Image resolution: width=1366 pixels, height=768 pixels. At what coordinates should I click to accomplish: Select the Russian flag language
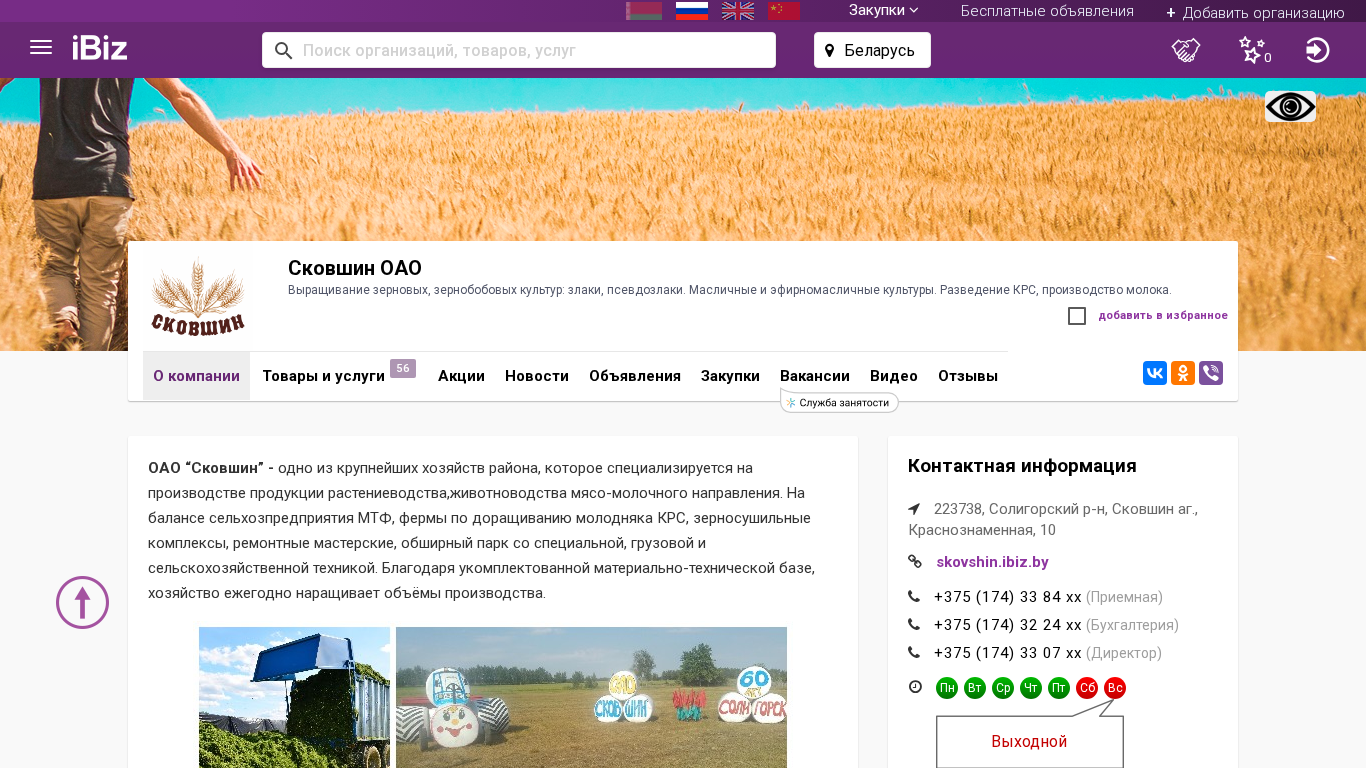692,11
